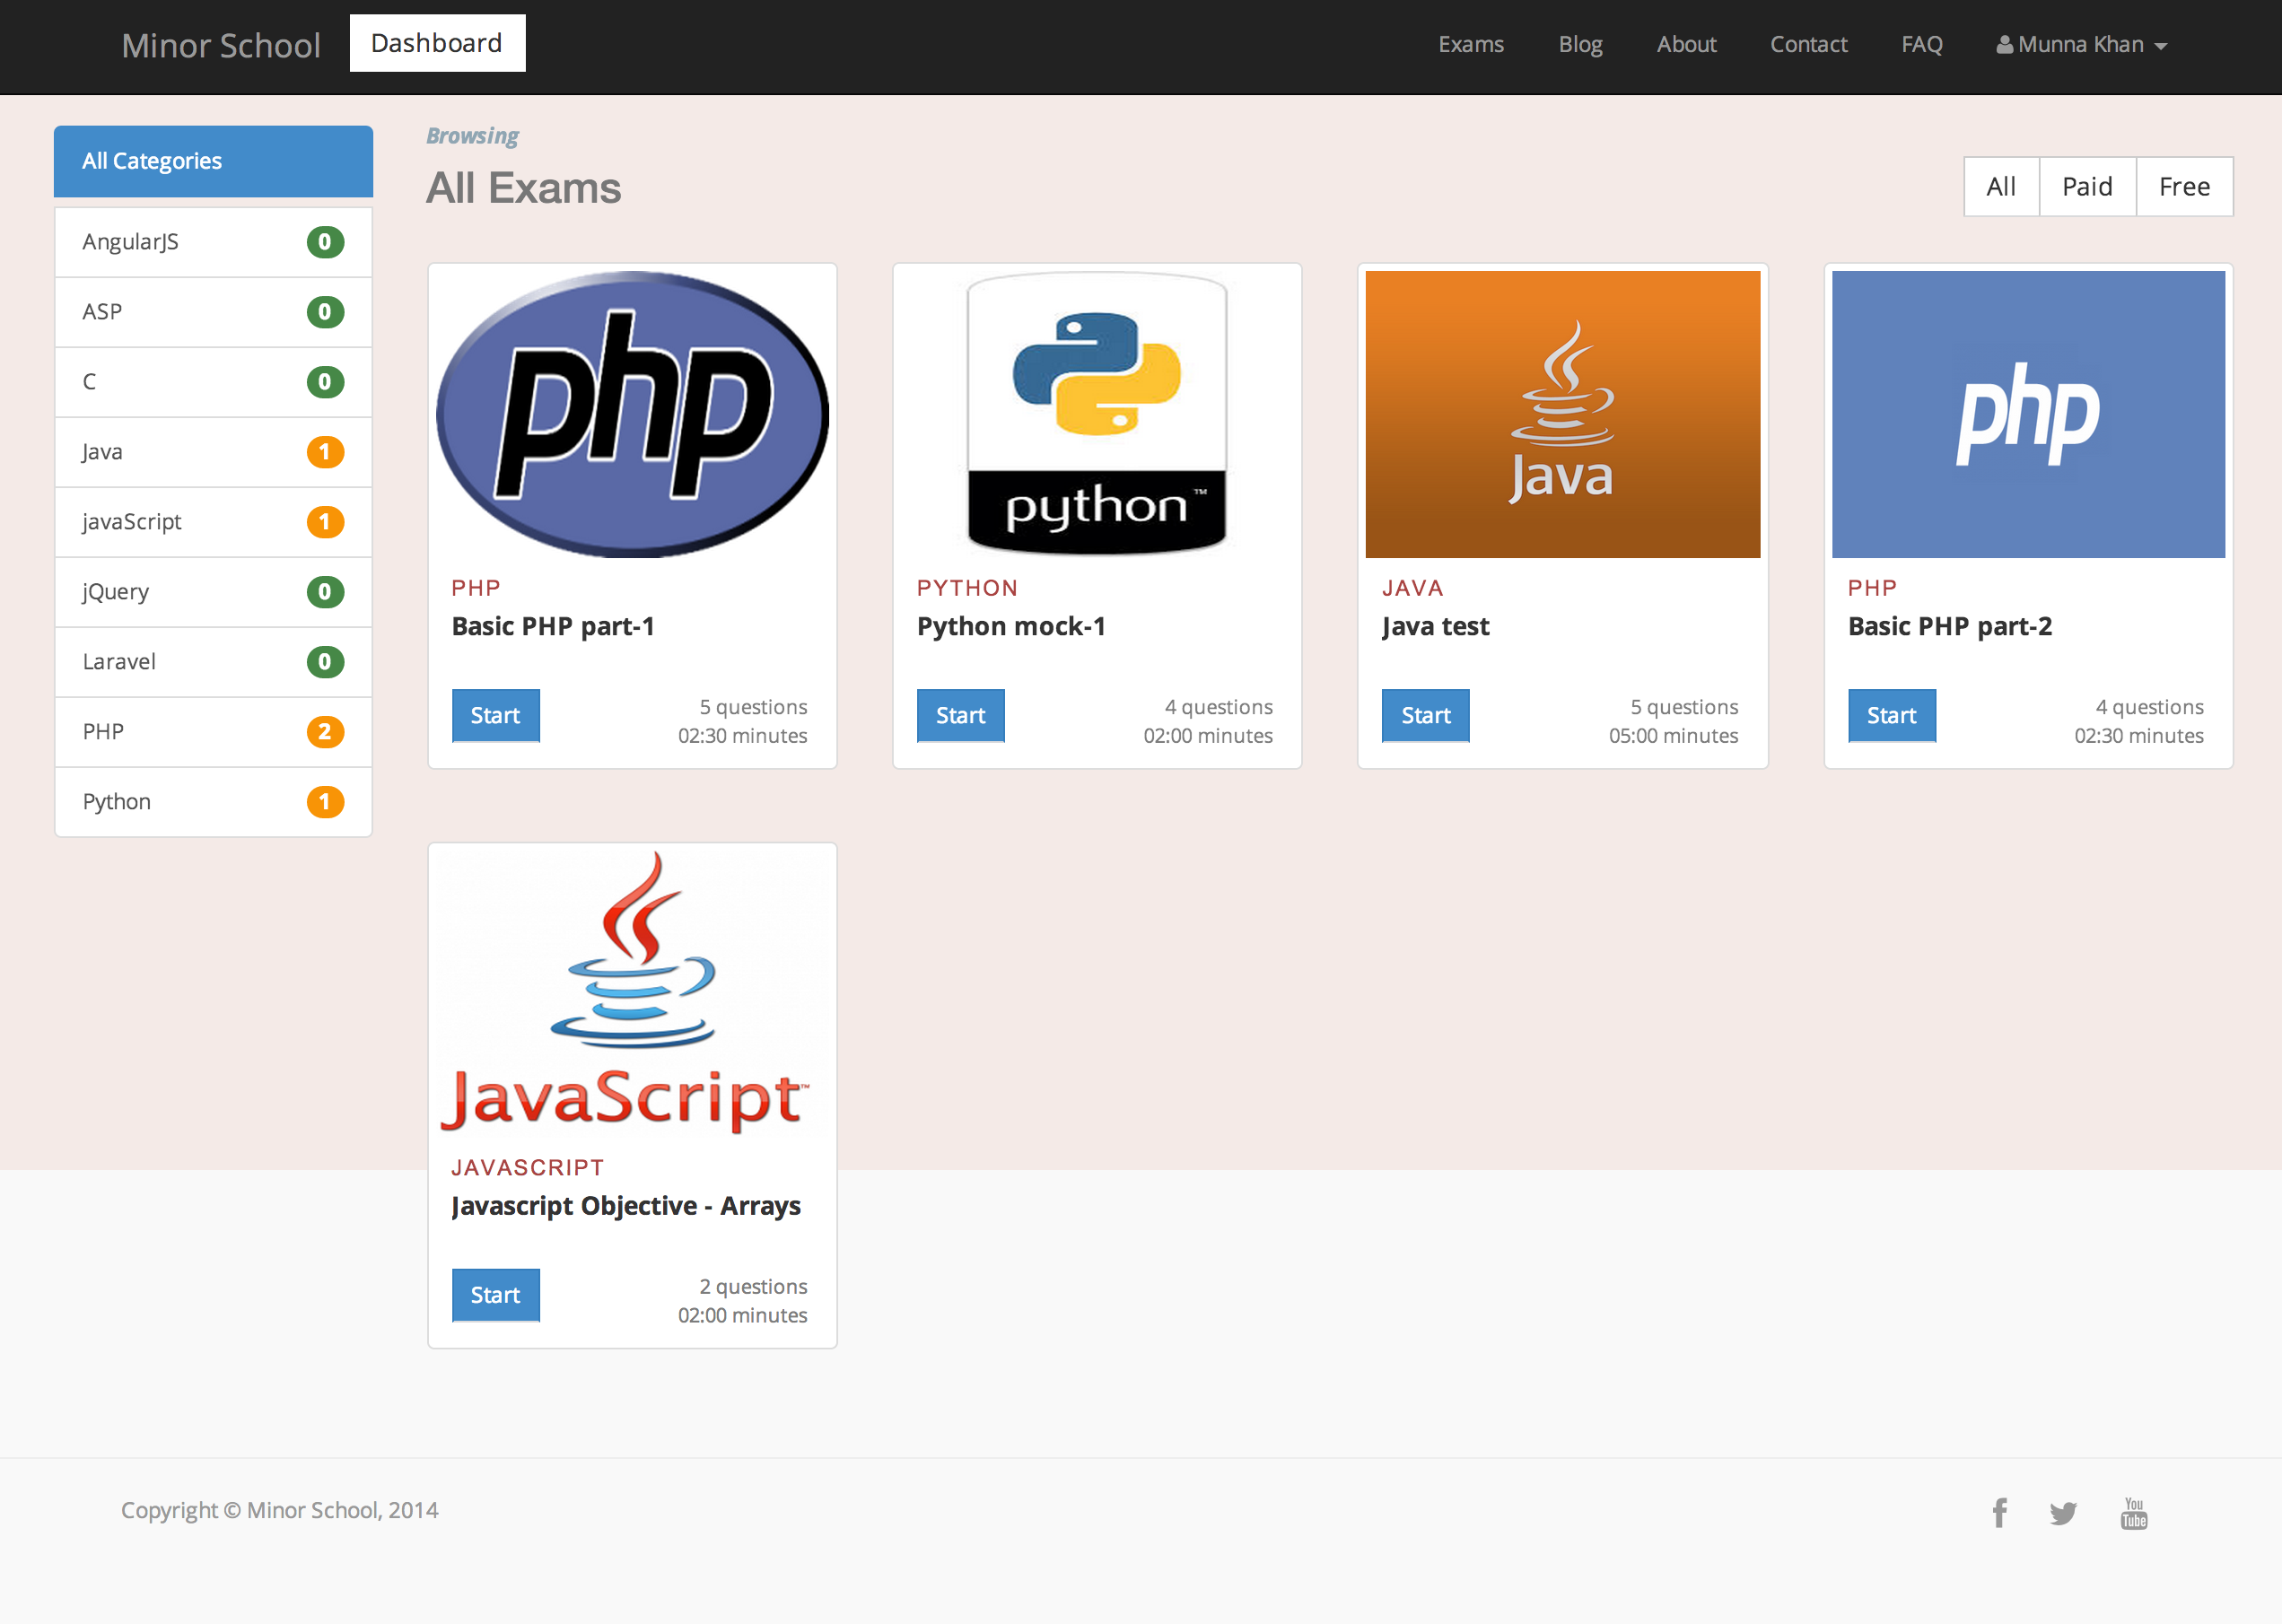Open the Python mock-1 logo thumbnail
Viewport: 2282px width, 1624px height.
(x=1097, y=414)
